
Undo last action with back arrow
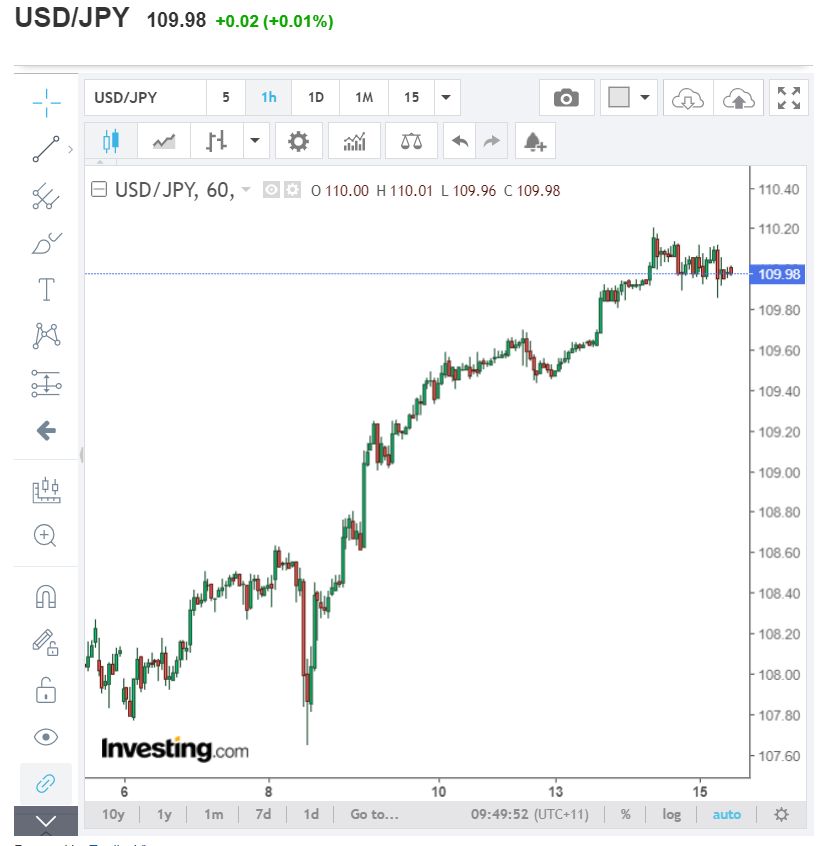pyautogui.click(x=460, y=141)
